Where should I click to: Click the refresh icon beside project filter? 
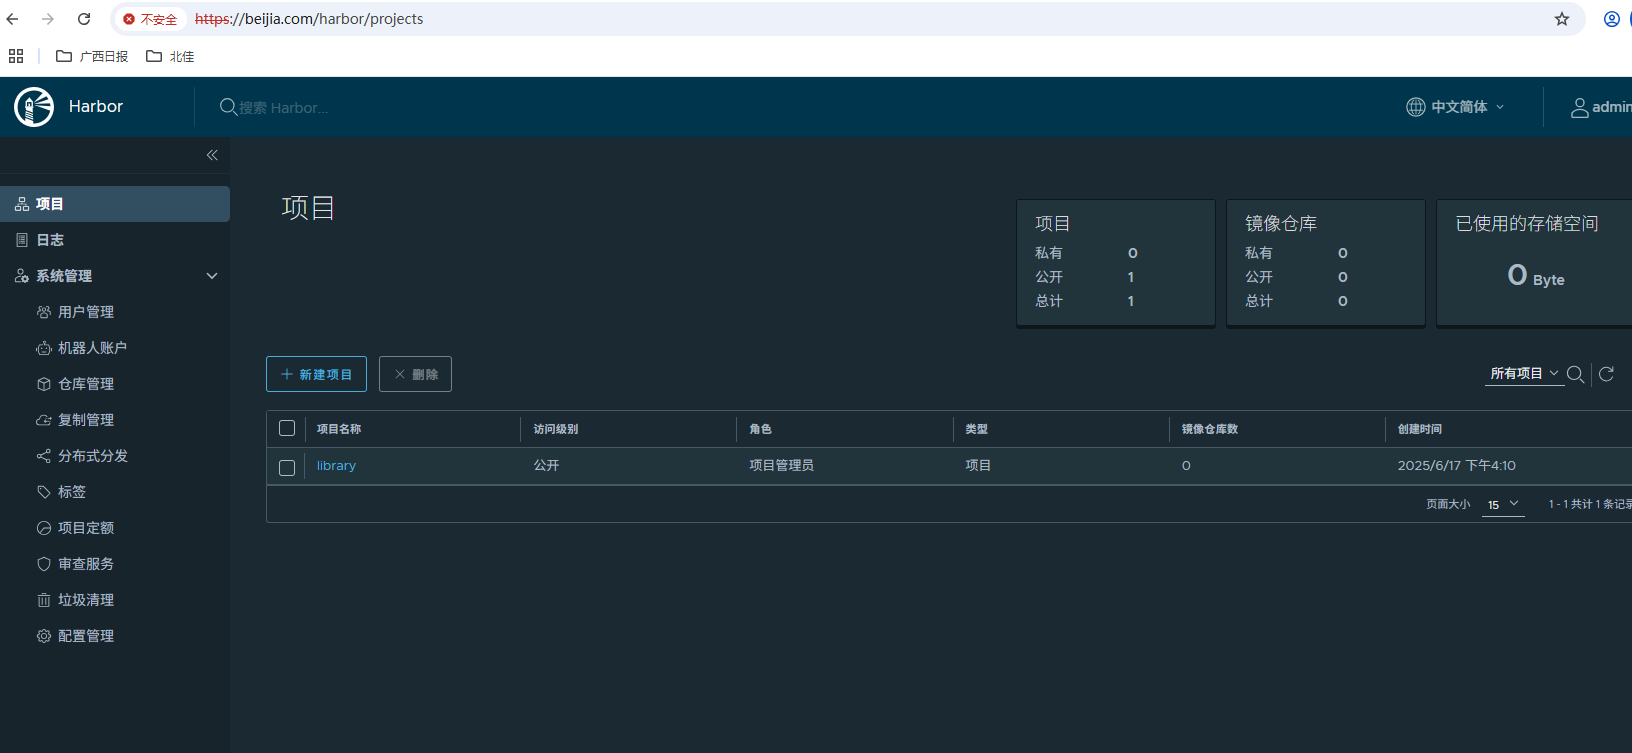pyautogui.click(x=1606, y=374)
